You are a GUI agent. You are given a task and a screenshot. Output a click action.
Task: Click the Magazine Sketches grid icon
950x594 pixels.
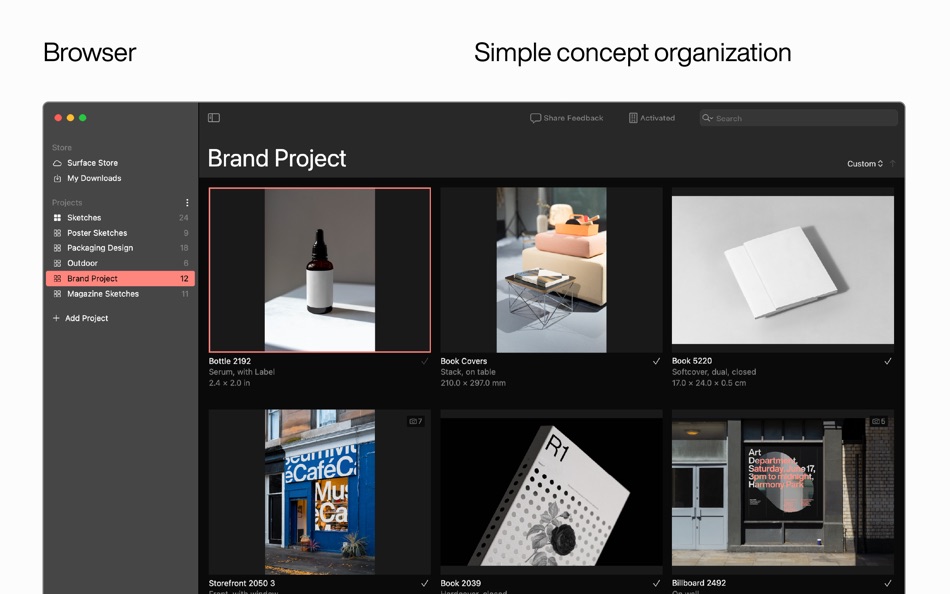57,293
